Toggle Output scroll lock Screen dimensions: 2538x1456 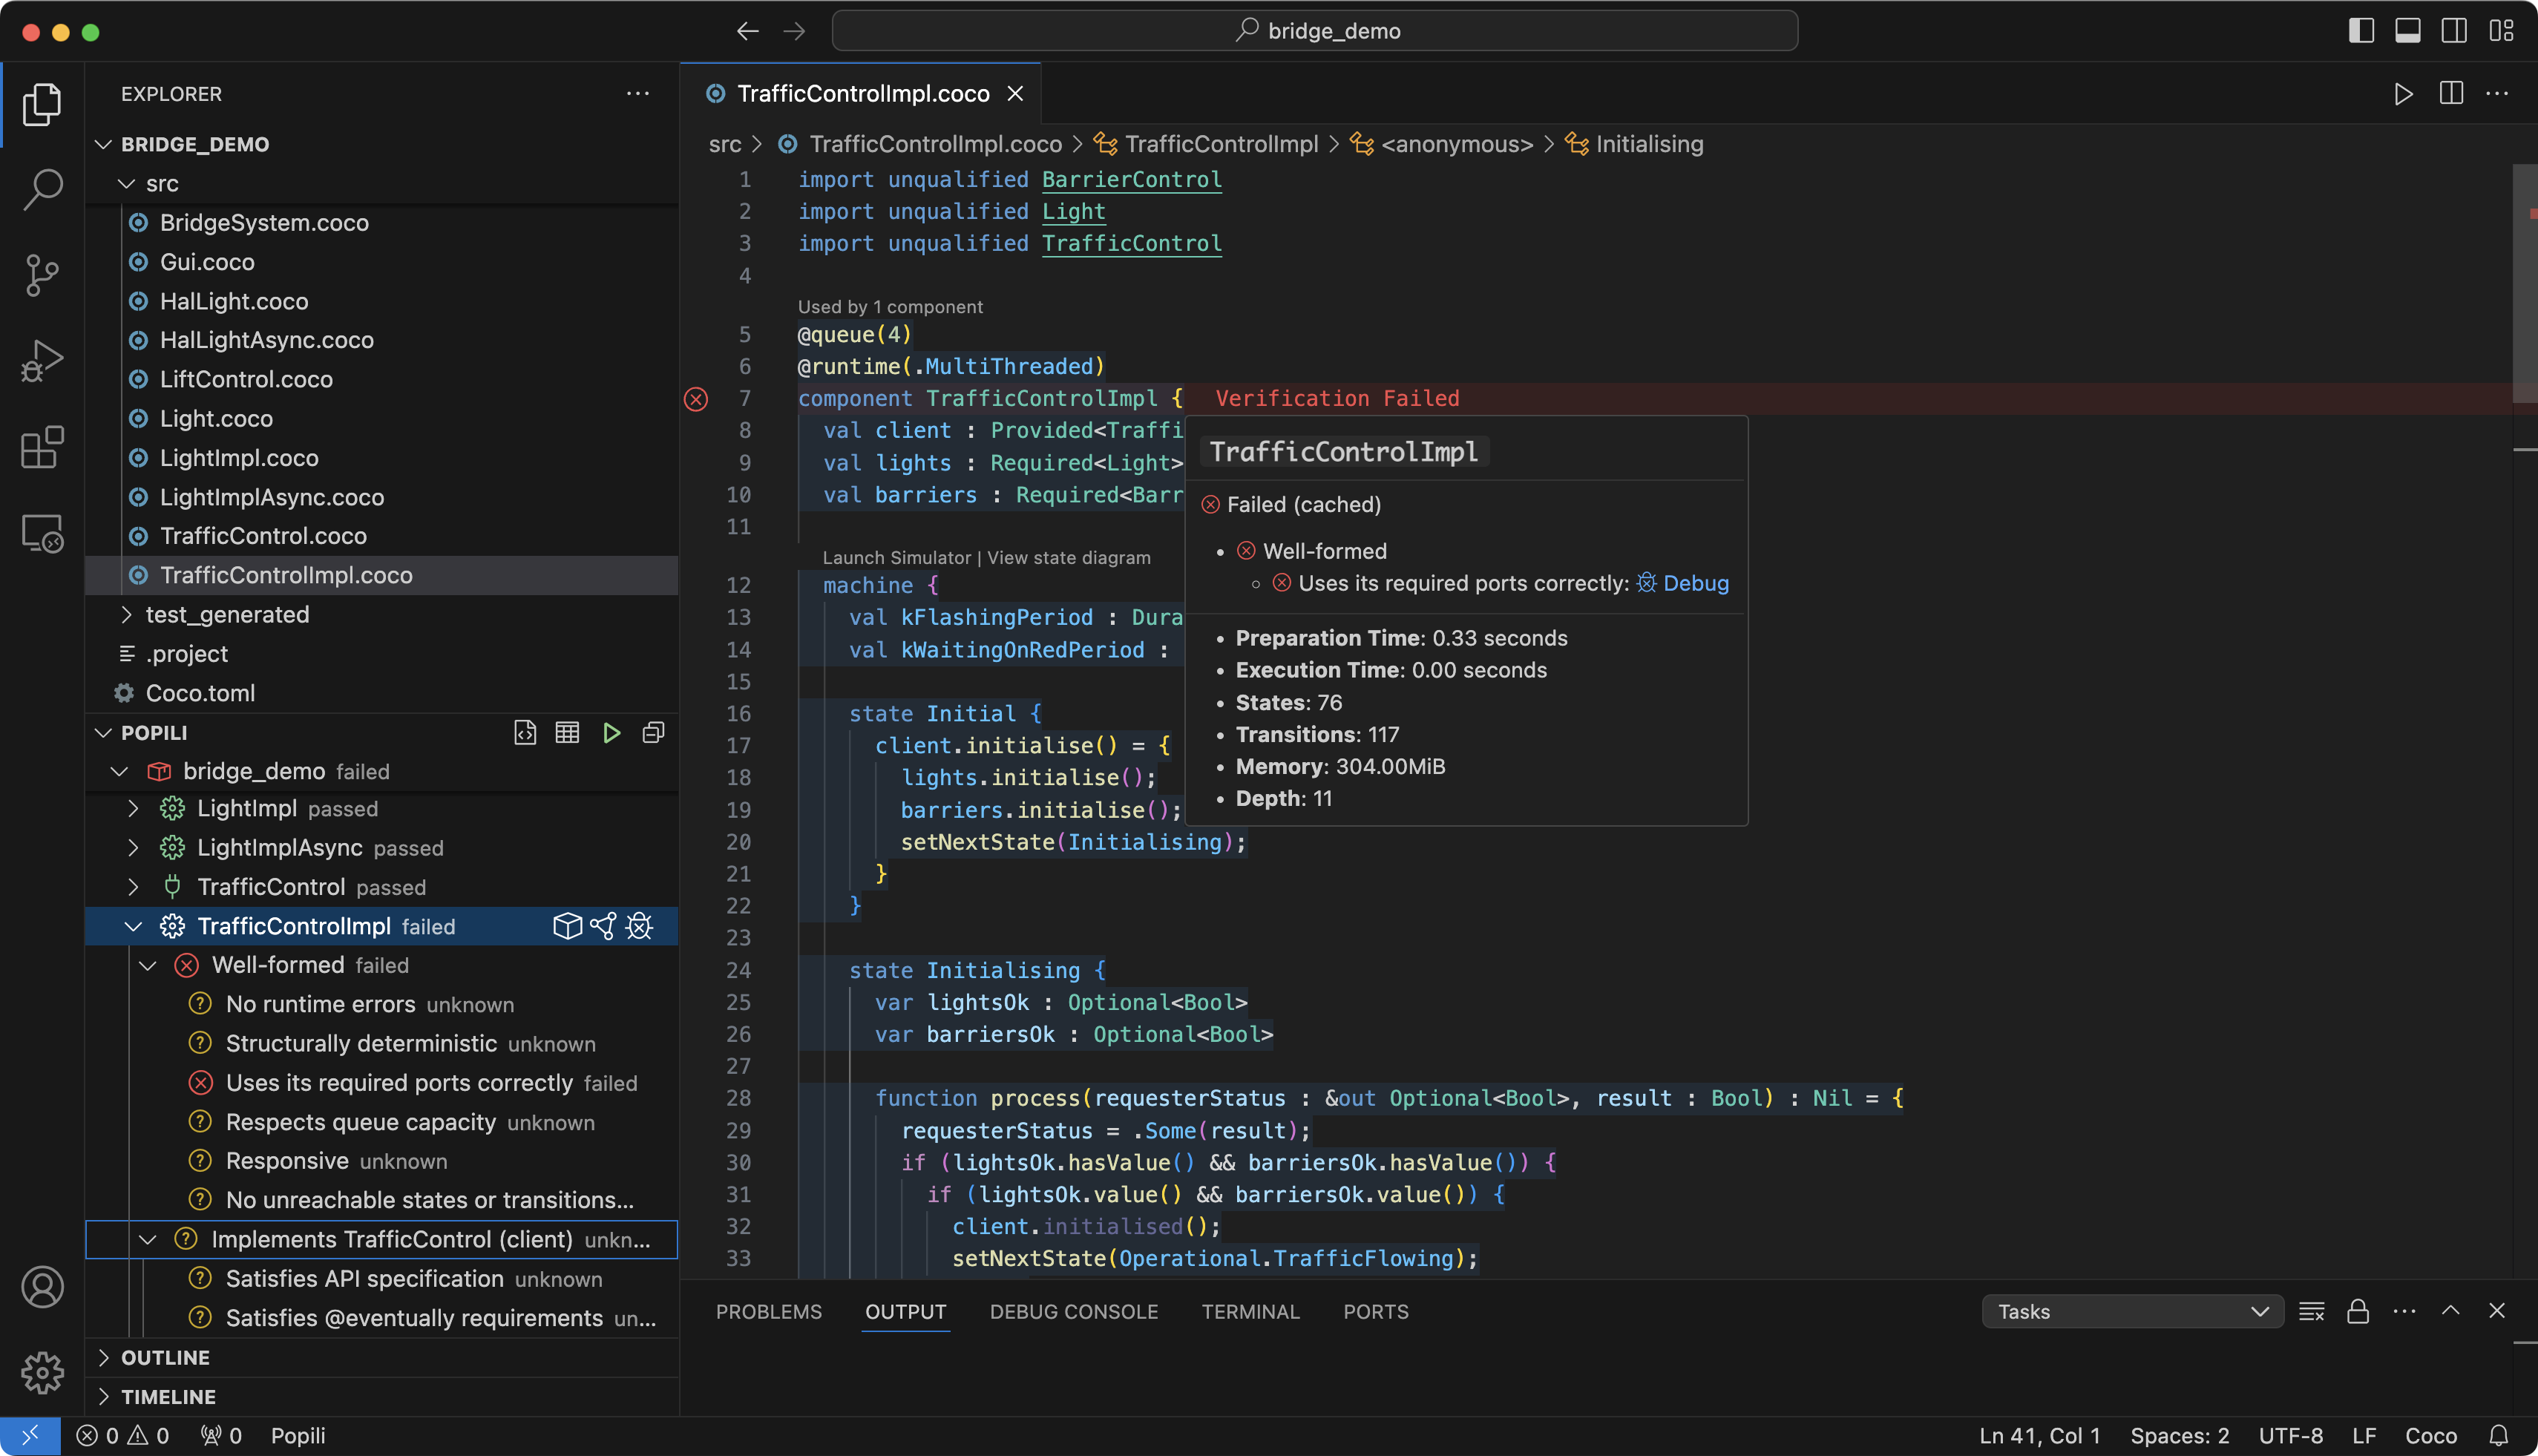2358,1312
